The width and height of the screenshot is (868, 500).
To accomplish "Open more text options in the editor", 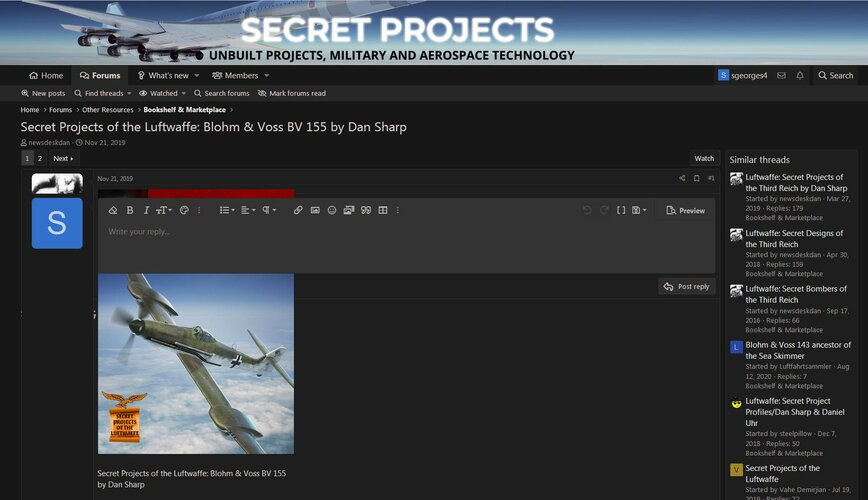I will tap(199, 210).
